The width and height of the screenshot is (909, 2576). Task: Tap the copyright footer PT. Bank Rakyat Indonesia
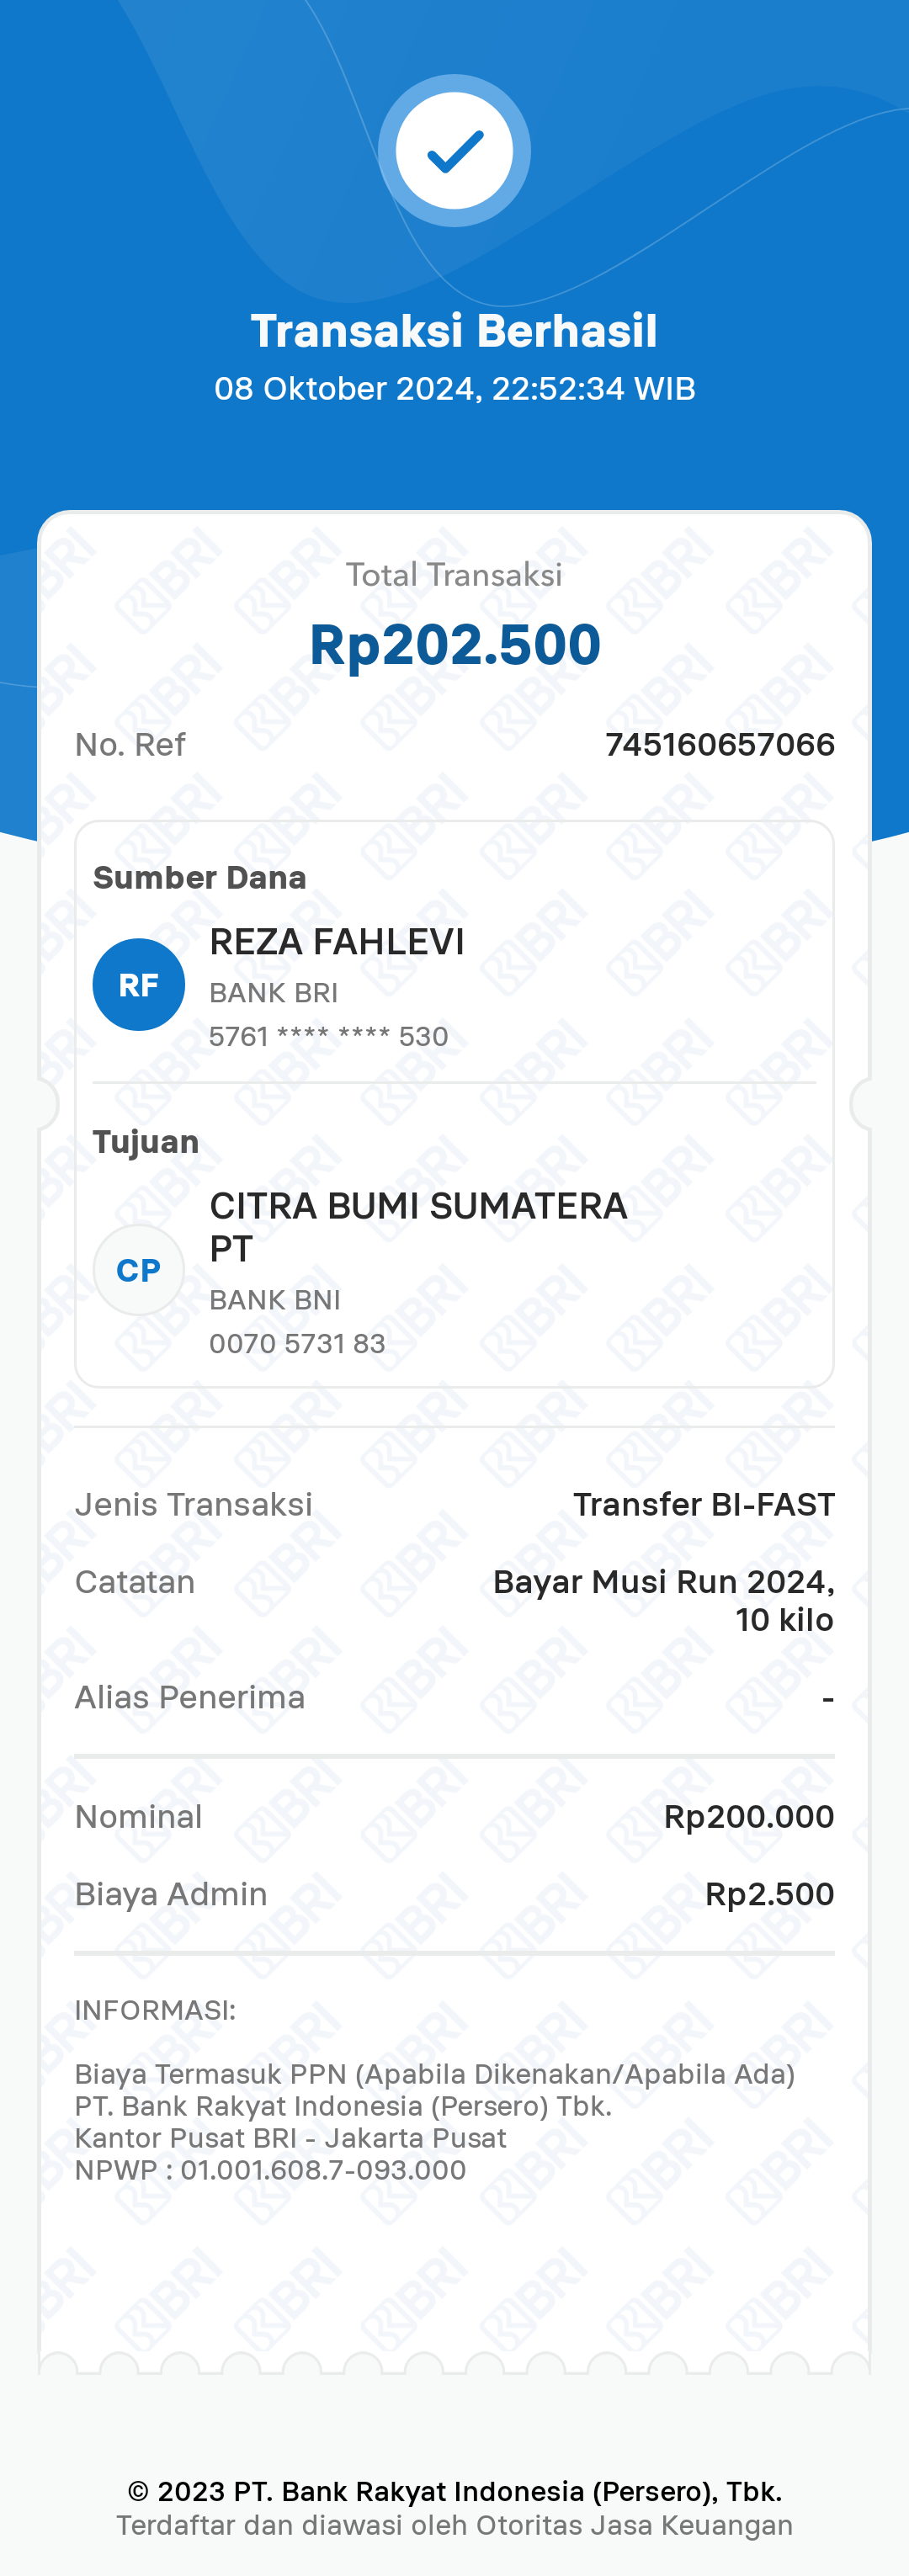[x=455, y=2491]
